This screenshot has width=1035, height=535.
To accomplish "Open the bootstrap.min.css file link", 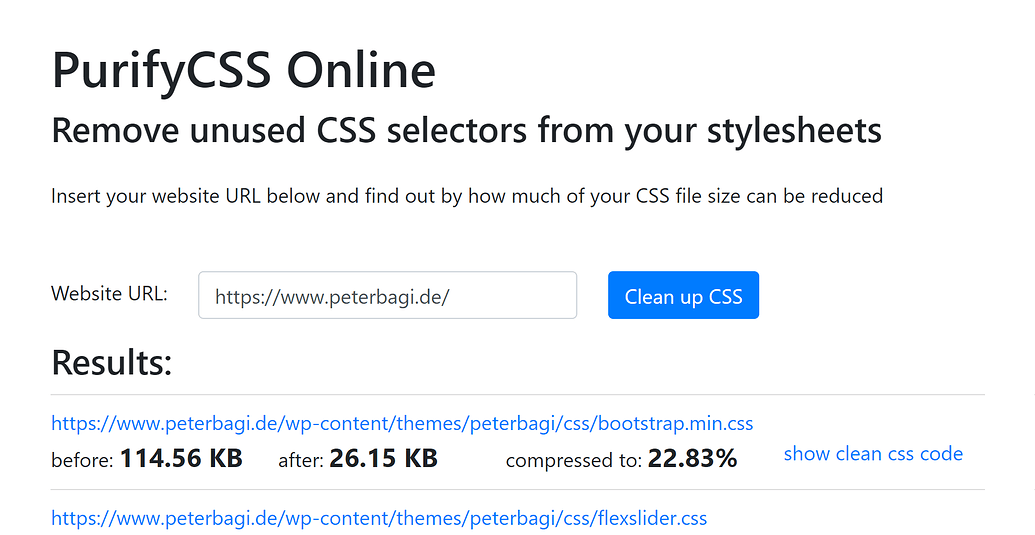I will [402, 424].
